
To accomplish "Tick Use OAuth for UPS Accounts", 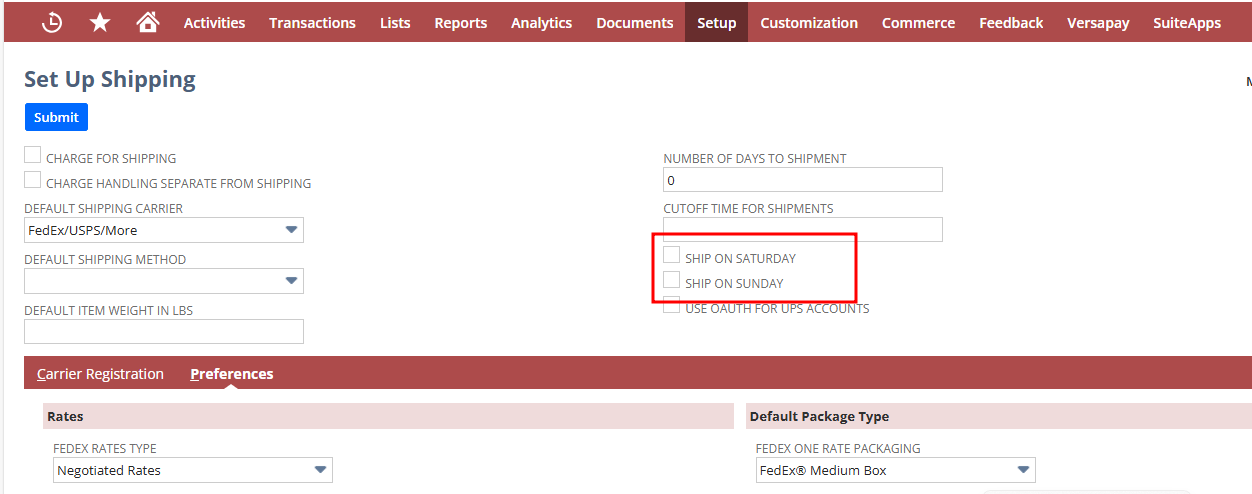I will pyautogui.click(x=672, y=306).
